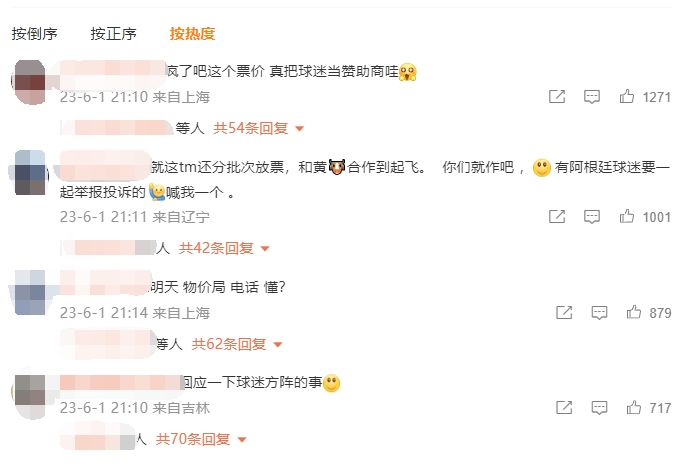Sort comments by 按正序
This screenshot has height=464, width=689.
(113, 34)
